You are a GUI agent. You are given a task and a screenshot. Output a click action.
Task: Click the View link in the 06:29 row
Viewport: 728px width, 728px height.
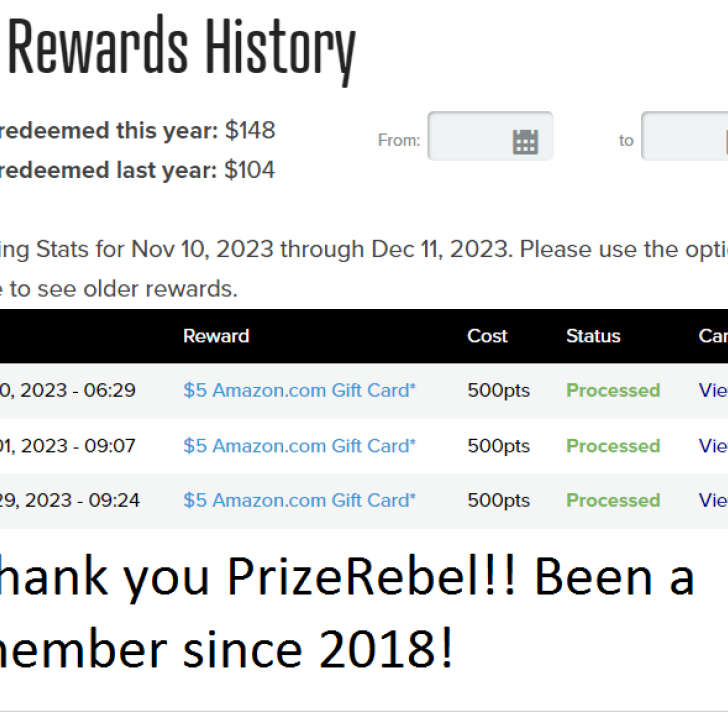713,390
